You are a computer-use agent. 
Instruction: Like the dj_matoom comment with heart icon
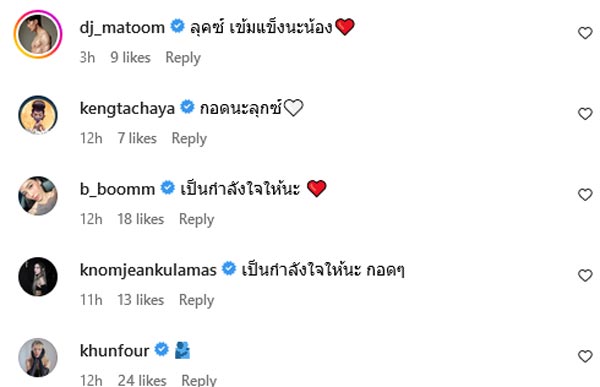point(585,33)
